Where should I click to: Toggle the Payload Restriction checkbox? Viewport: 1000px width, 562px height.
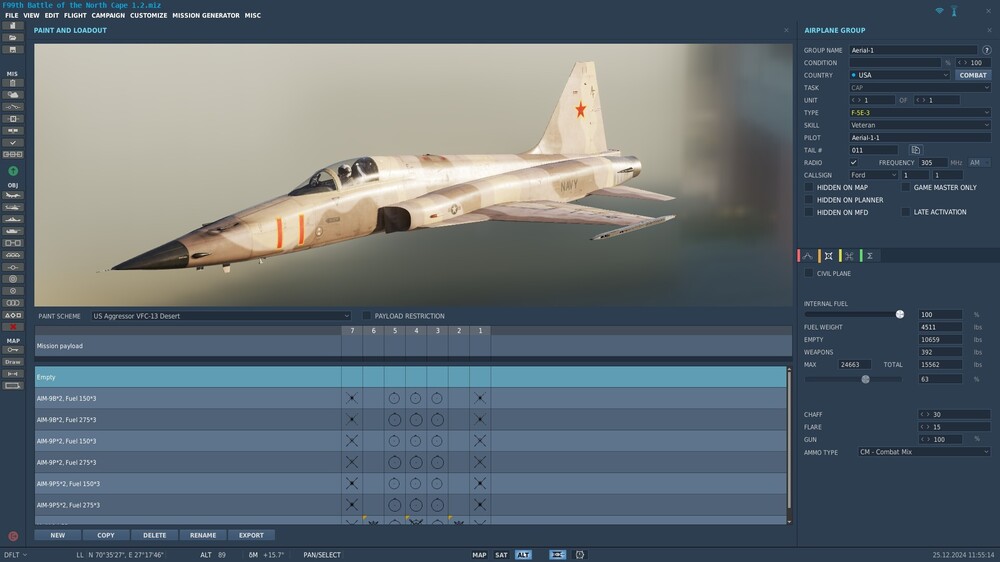pyautogui.click(x=366, y=316)
